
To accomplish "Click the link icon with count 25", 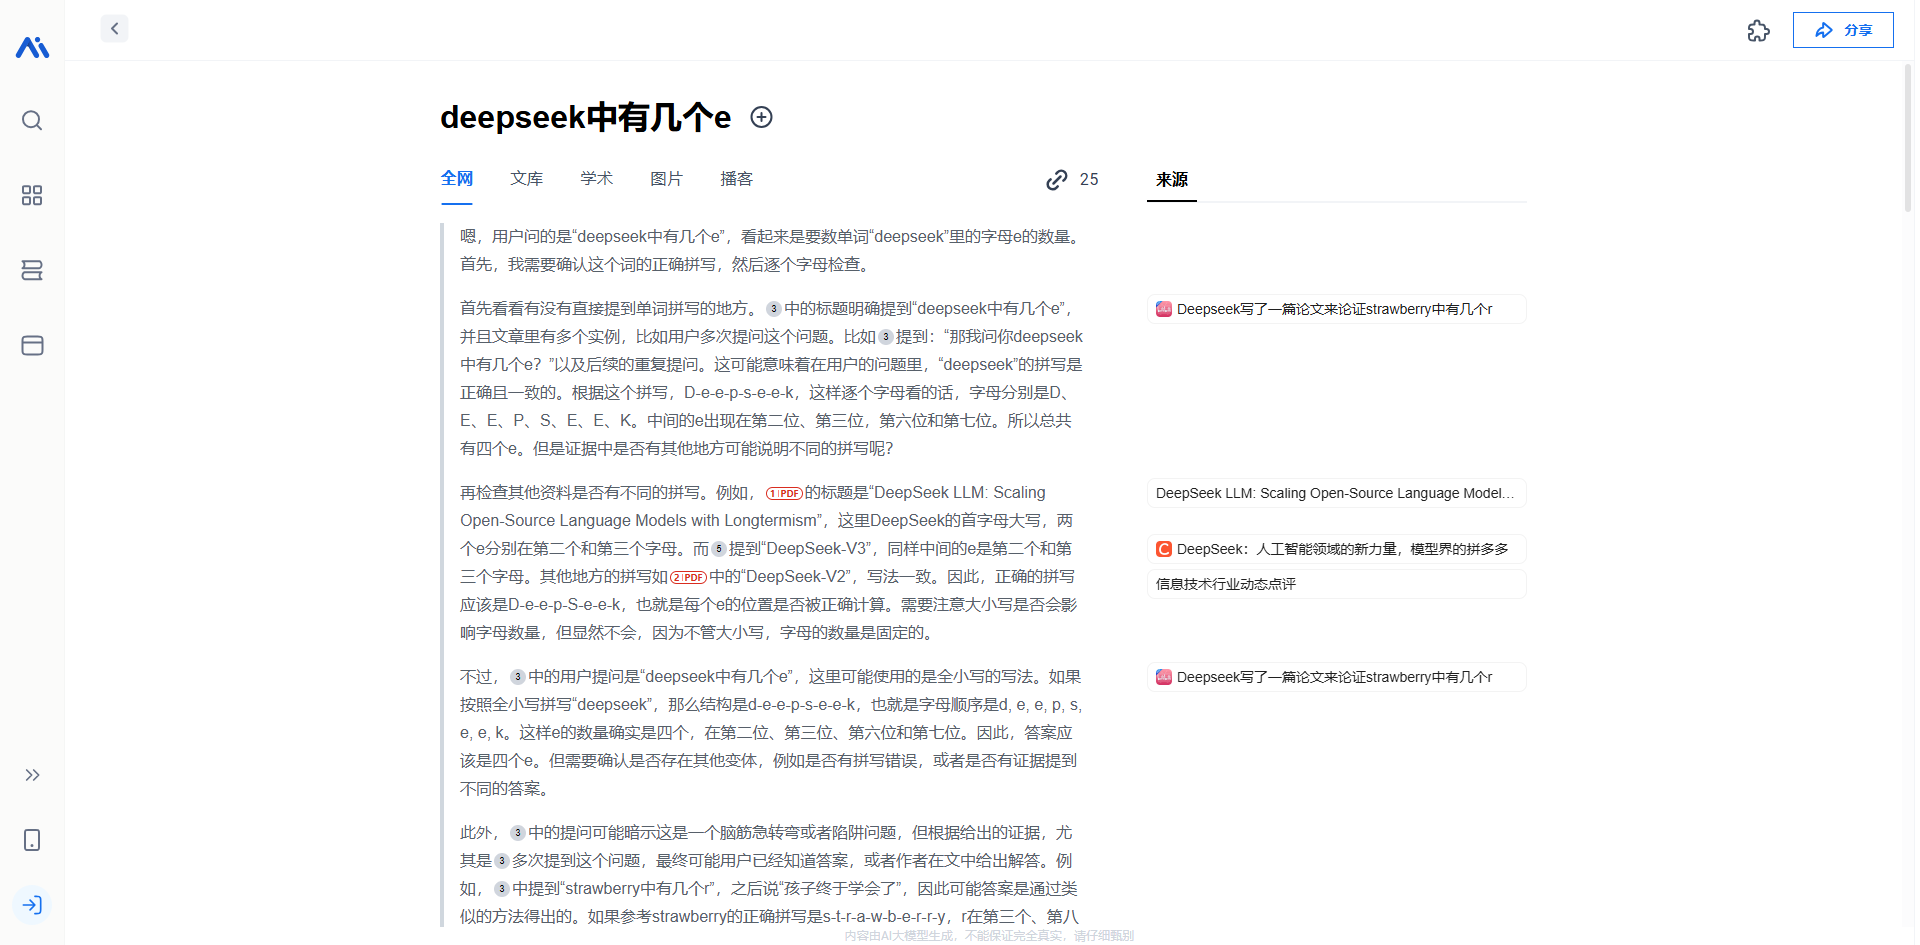I will 1072,179.
